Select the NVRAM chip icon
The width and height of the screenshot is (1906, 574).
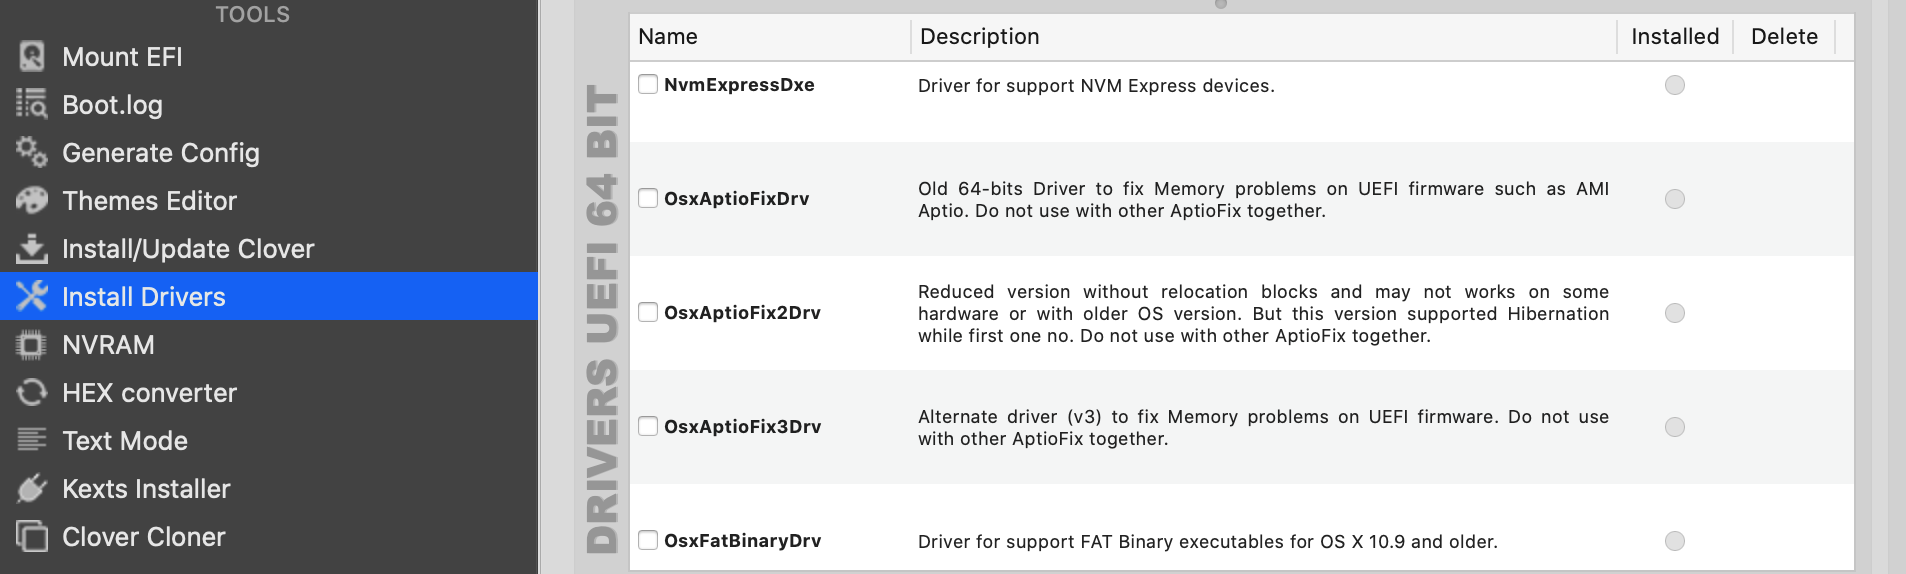32,345
